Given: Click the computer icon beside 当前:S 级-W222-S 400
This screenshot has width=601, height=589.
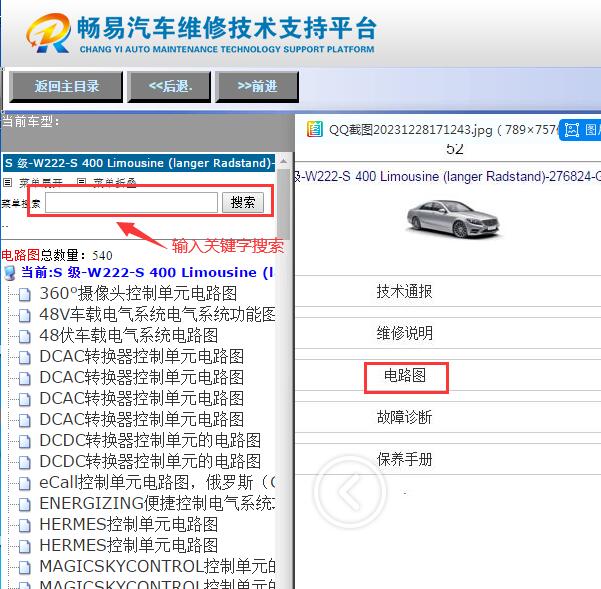Looking at the screenshot, I should pyautogui.click(x=9, y=273).
